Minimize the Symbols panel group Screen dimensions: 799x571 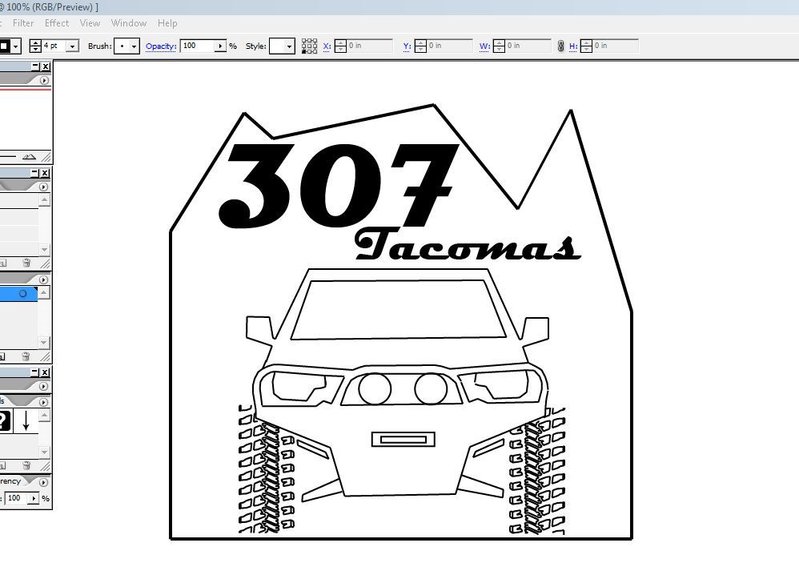35,372
